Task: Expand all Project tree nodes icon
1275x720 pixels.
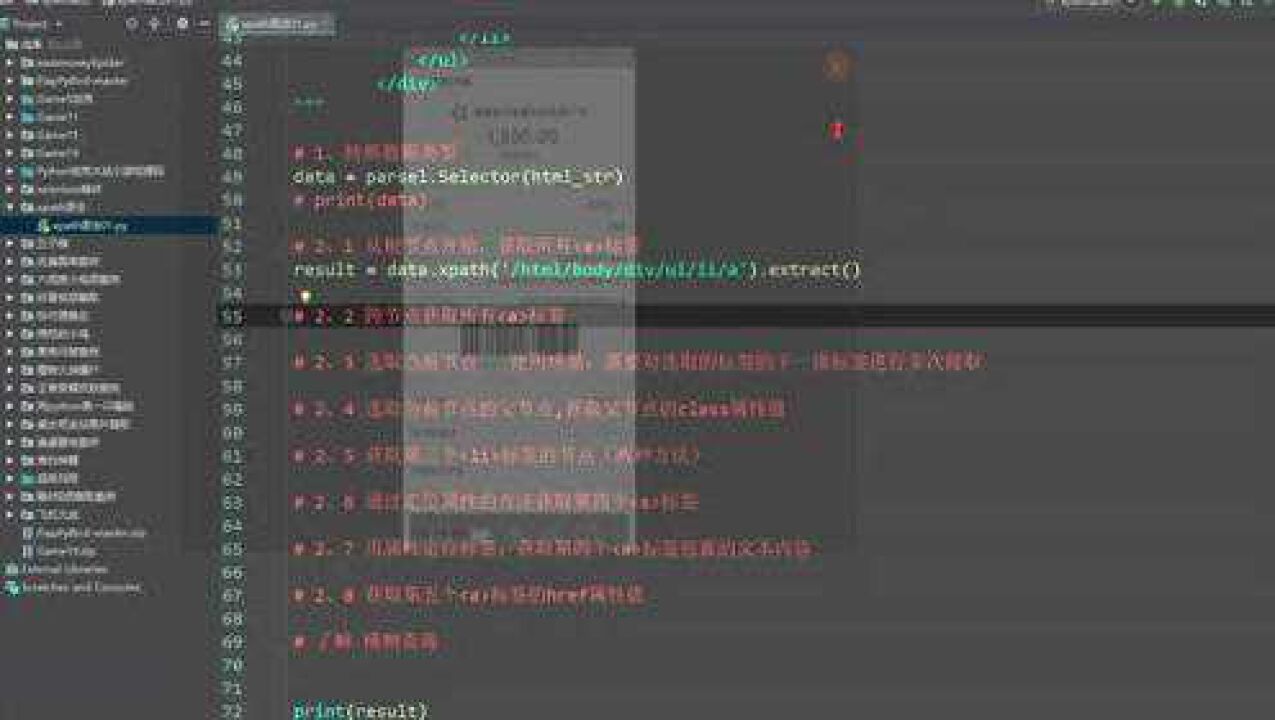Action: point(154,23)
